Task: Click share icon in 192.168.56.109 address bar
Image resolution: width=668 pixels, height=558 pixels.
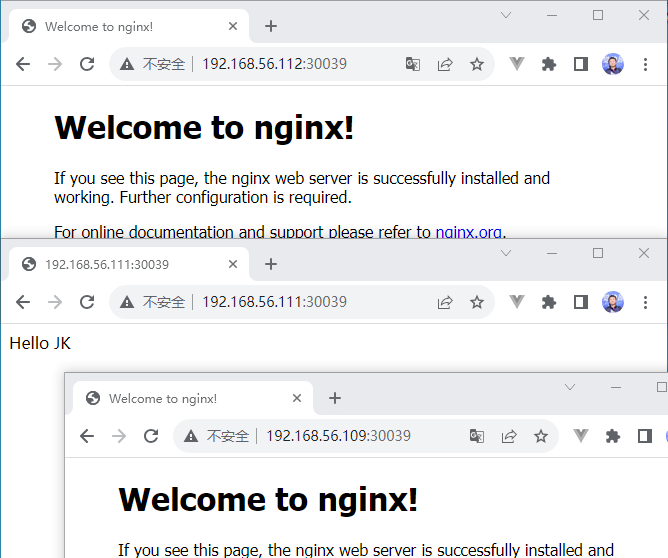Action: [x=509, y=436]
